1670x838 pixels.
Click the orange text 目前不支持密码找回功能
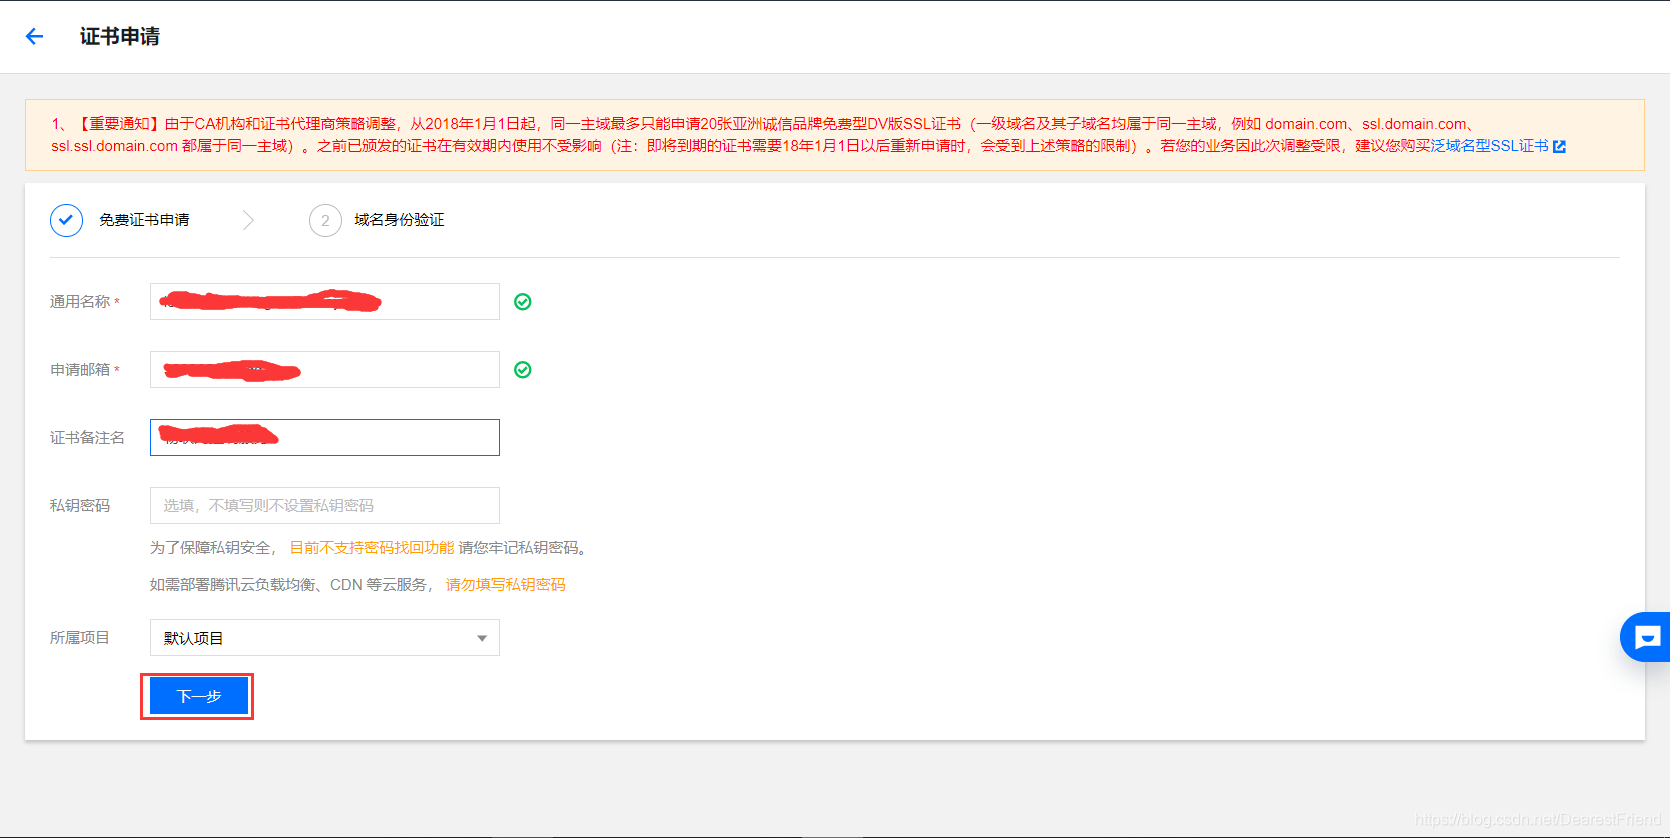point(372,548)
